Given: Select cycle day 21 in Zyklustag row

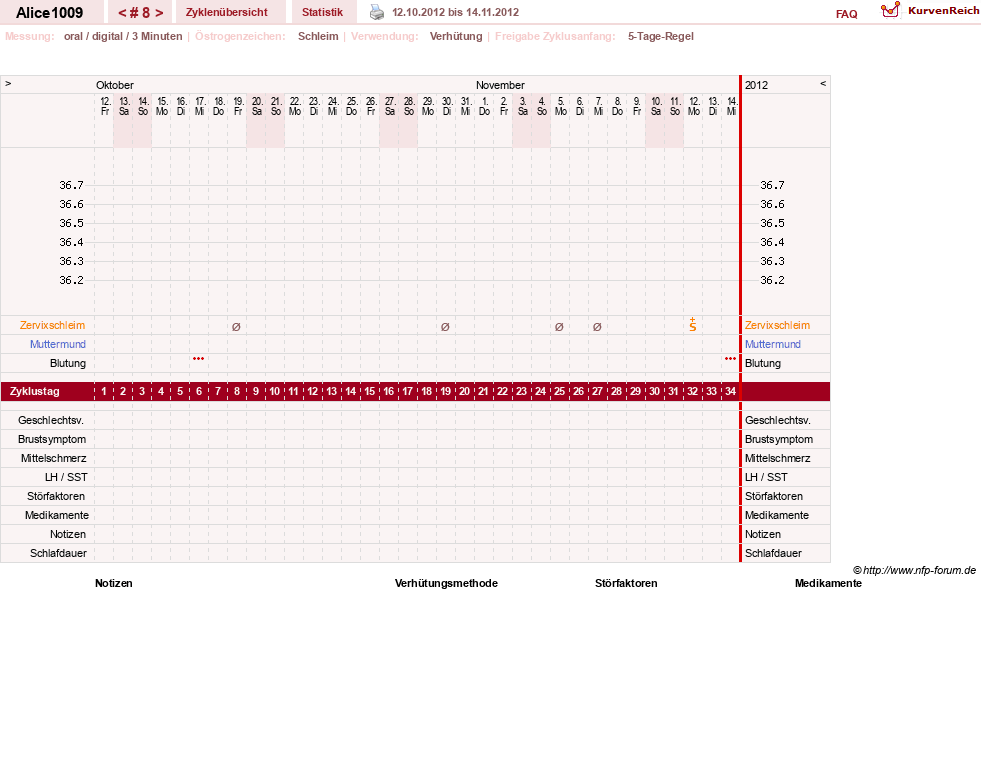Looking at the screenshot, I should [x=483, y=392].
